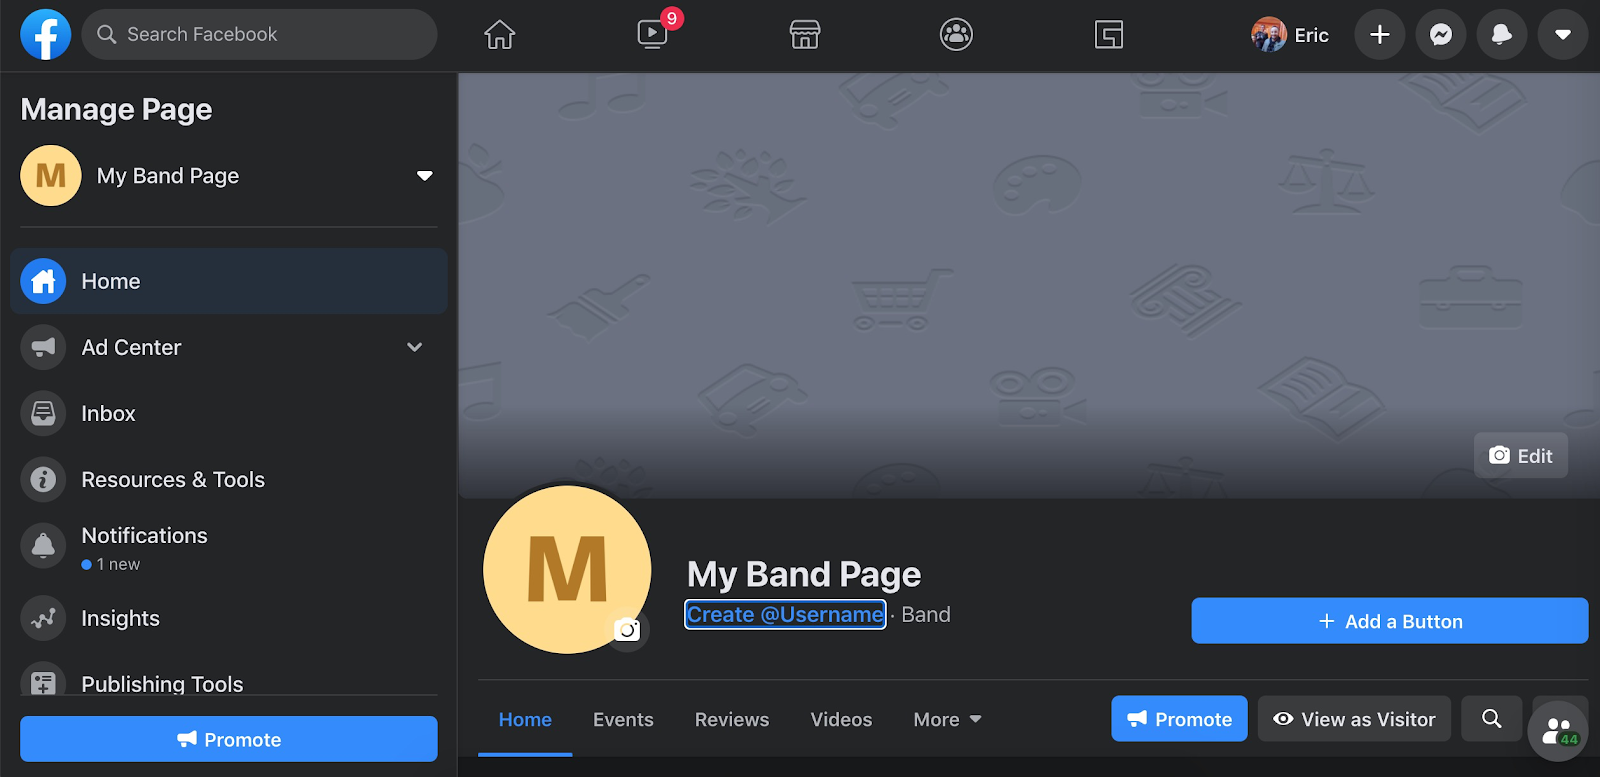Image resolution: width=1600 pixels, height=777 pixels.
Task: Edit the cover photo
Action: (x=1521, y=456)
